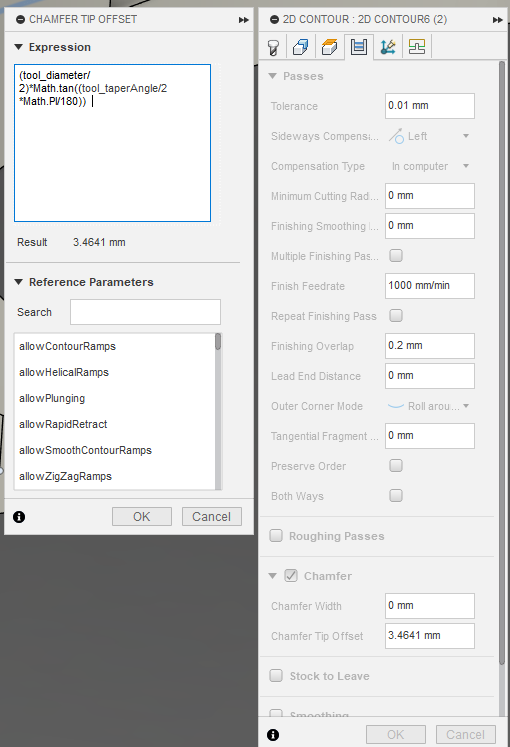Toggle Repeat Finishing Pass checkbox
The height and width of the screenshot is (747, 510).
coord(396,316)
